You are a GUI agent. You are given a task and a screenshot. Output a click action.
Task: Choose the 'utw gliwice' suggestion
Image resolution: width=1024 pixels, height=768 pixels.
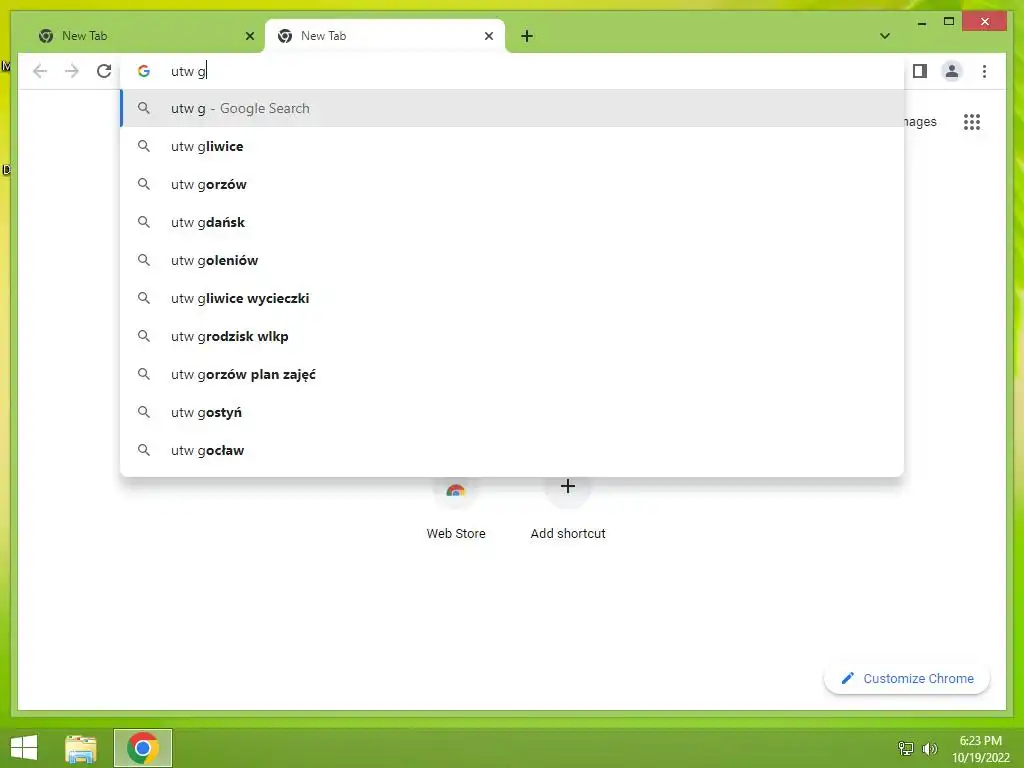pos(513,146)
